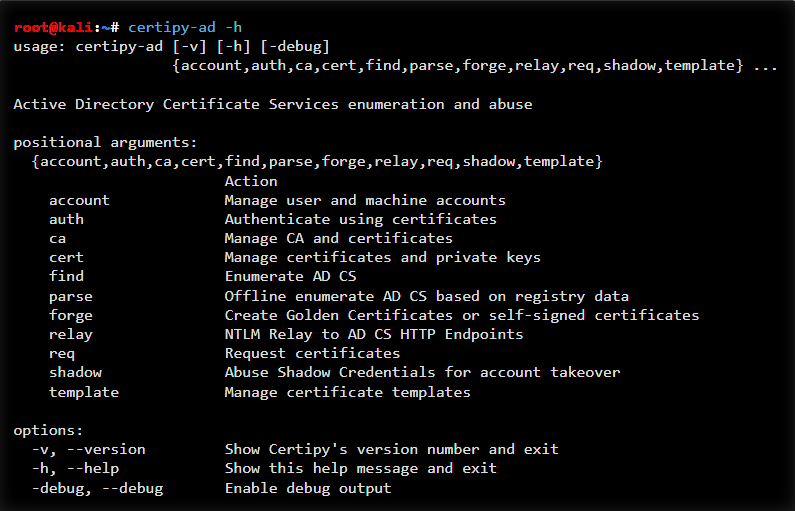
Task: Click 'Create Golden Certificates or self-signed certificates'
Action: tap(462, 315)
